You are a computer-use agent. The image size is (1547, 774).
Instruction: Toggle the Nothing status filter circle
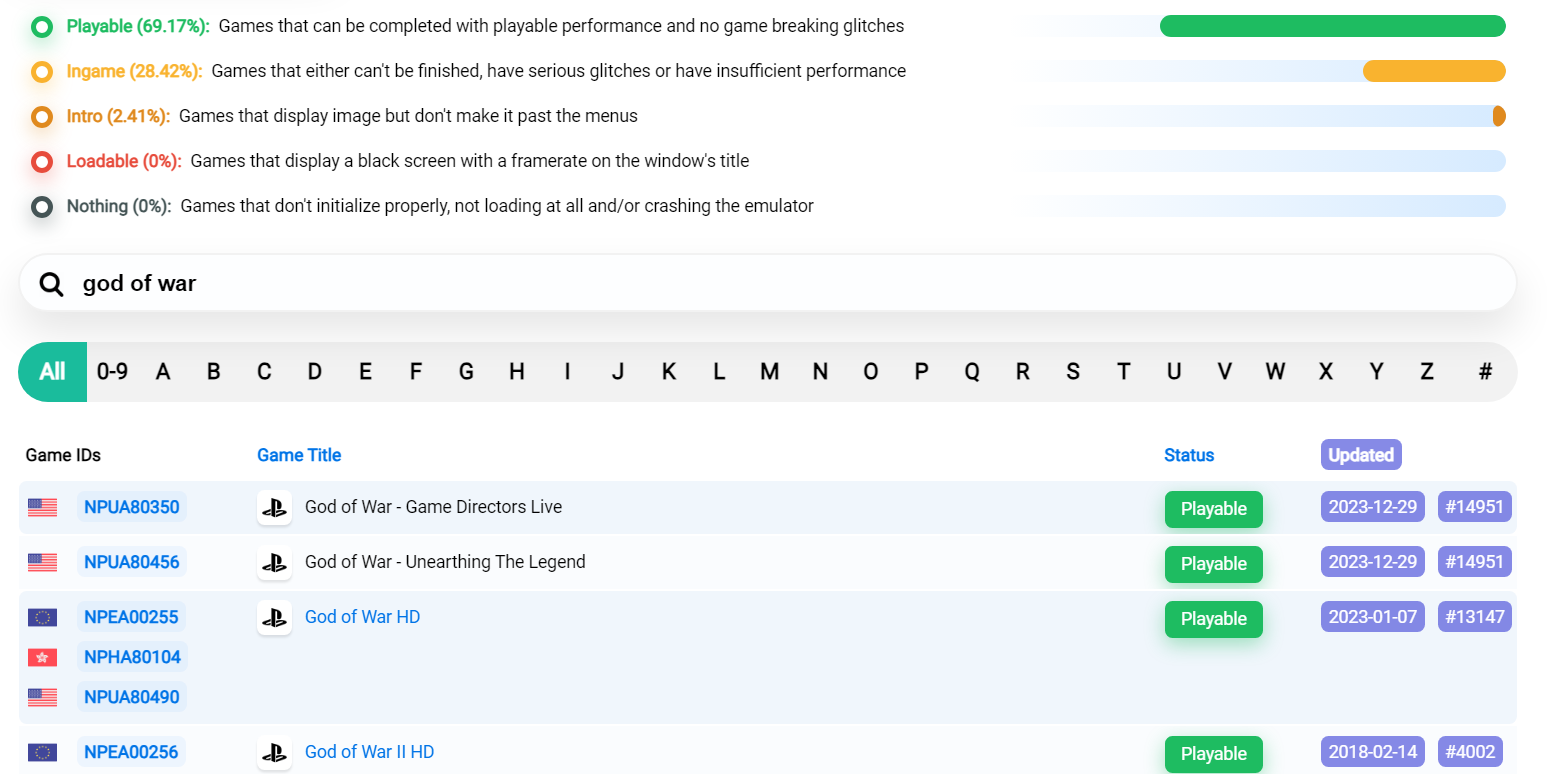tap(42, 206)
